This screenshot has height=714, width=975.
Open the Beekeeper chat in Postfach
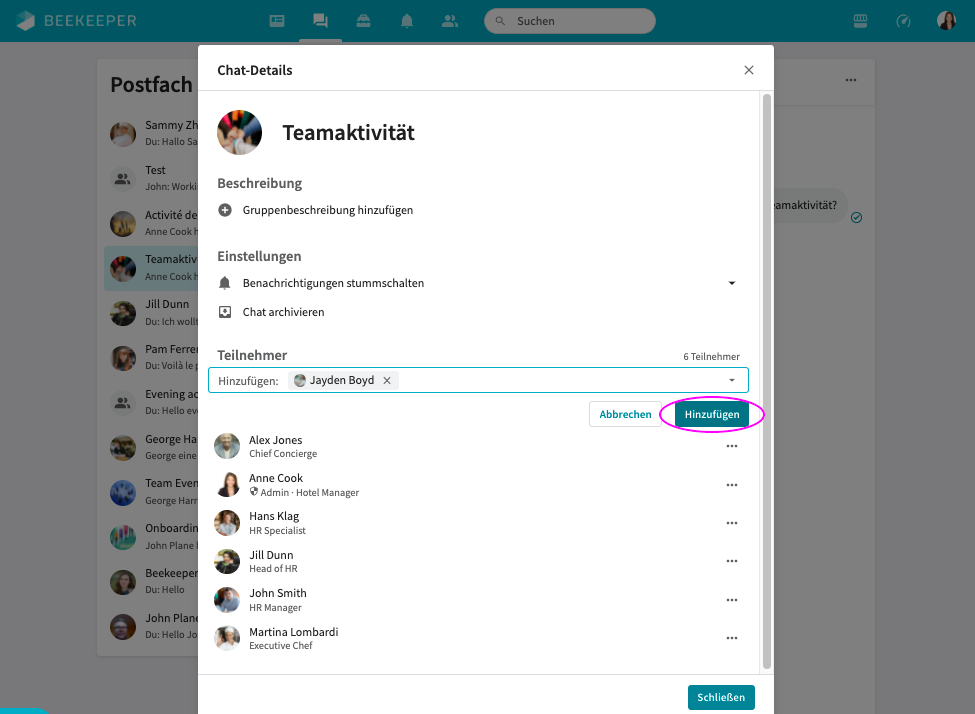click(x=153, y=581)
